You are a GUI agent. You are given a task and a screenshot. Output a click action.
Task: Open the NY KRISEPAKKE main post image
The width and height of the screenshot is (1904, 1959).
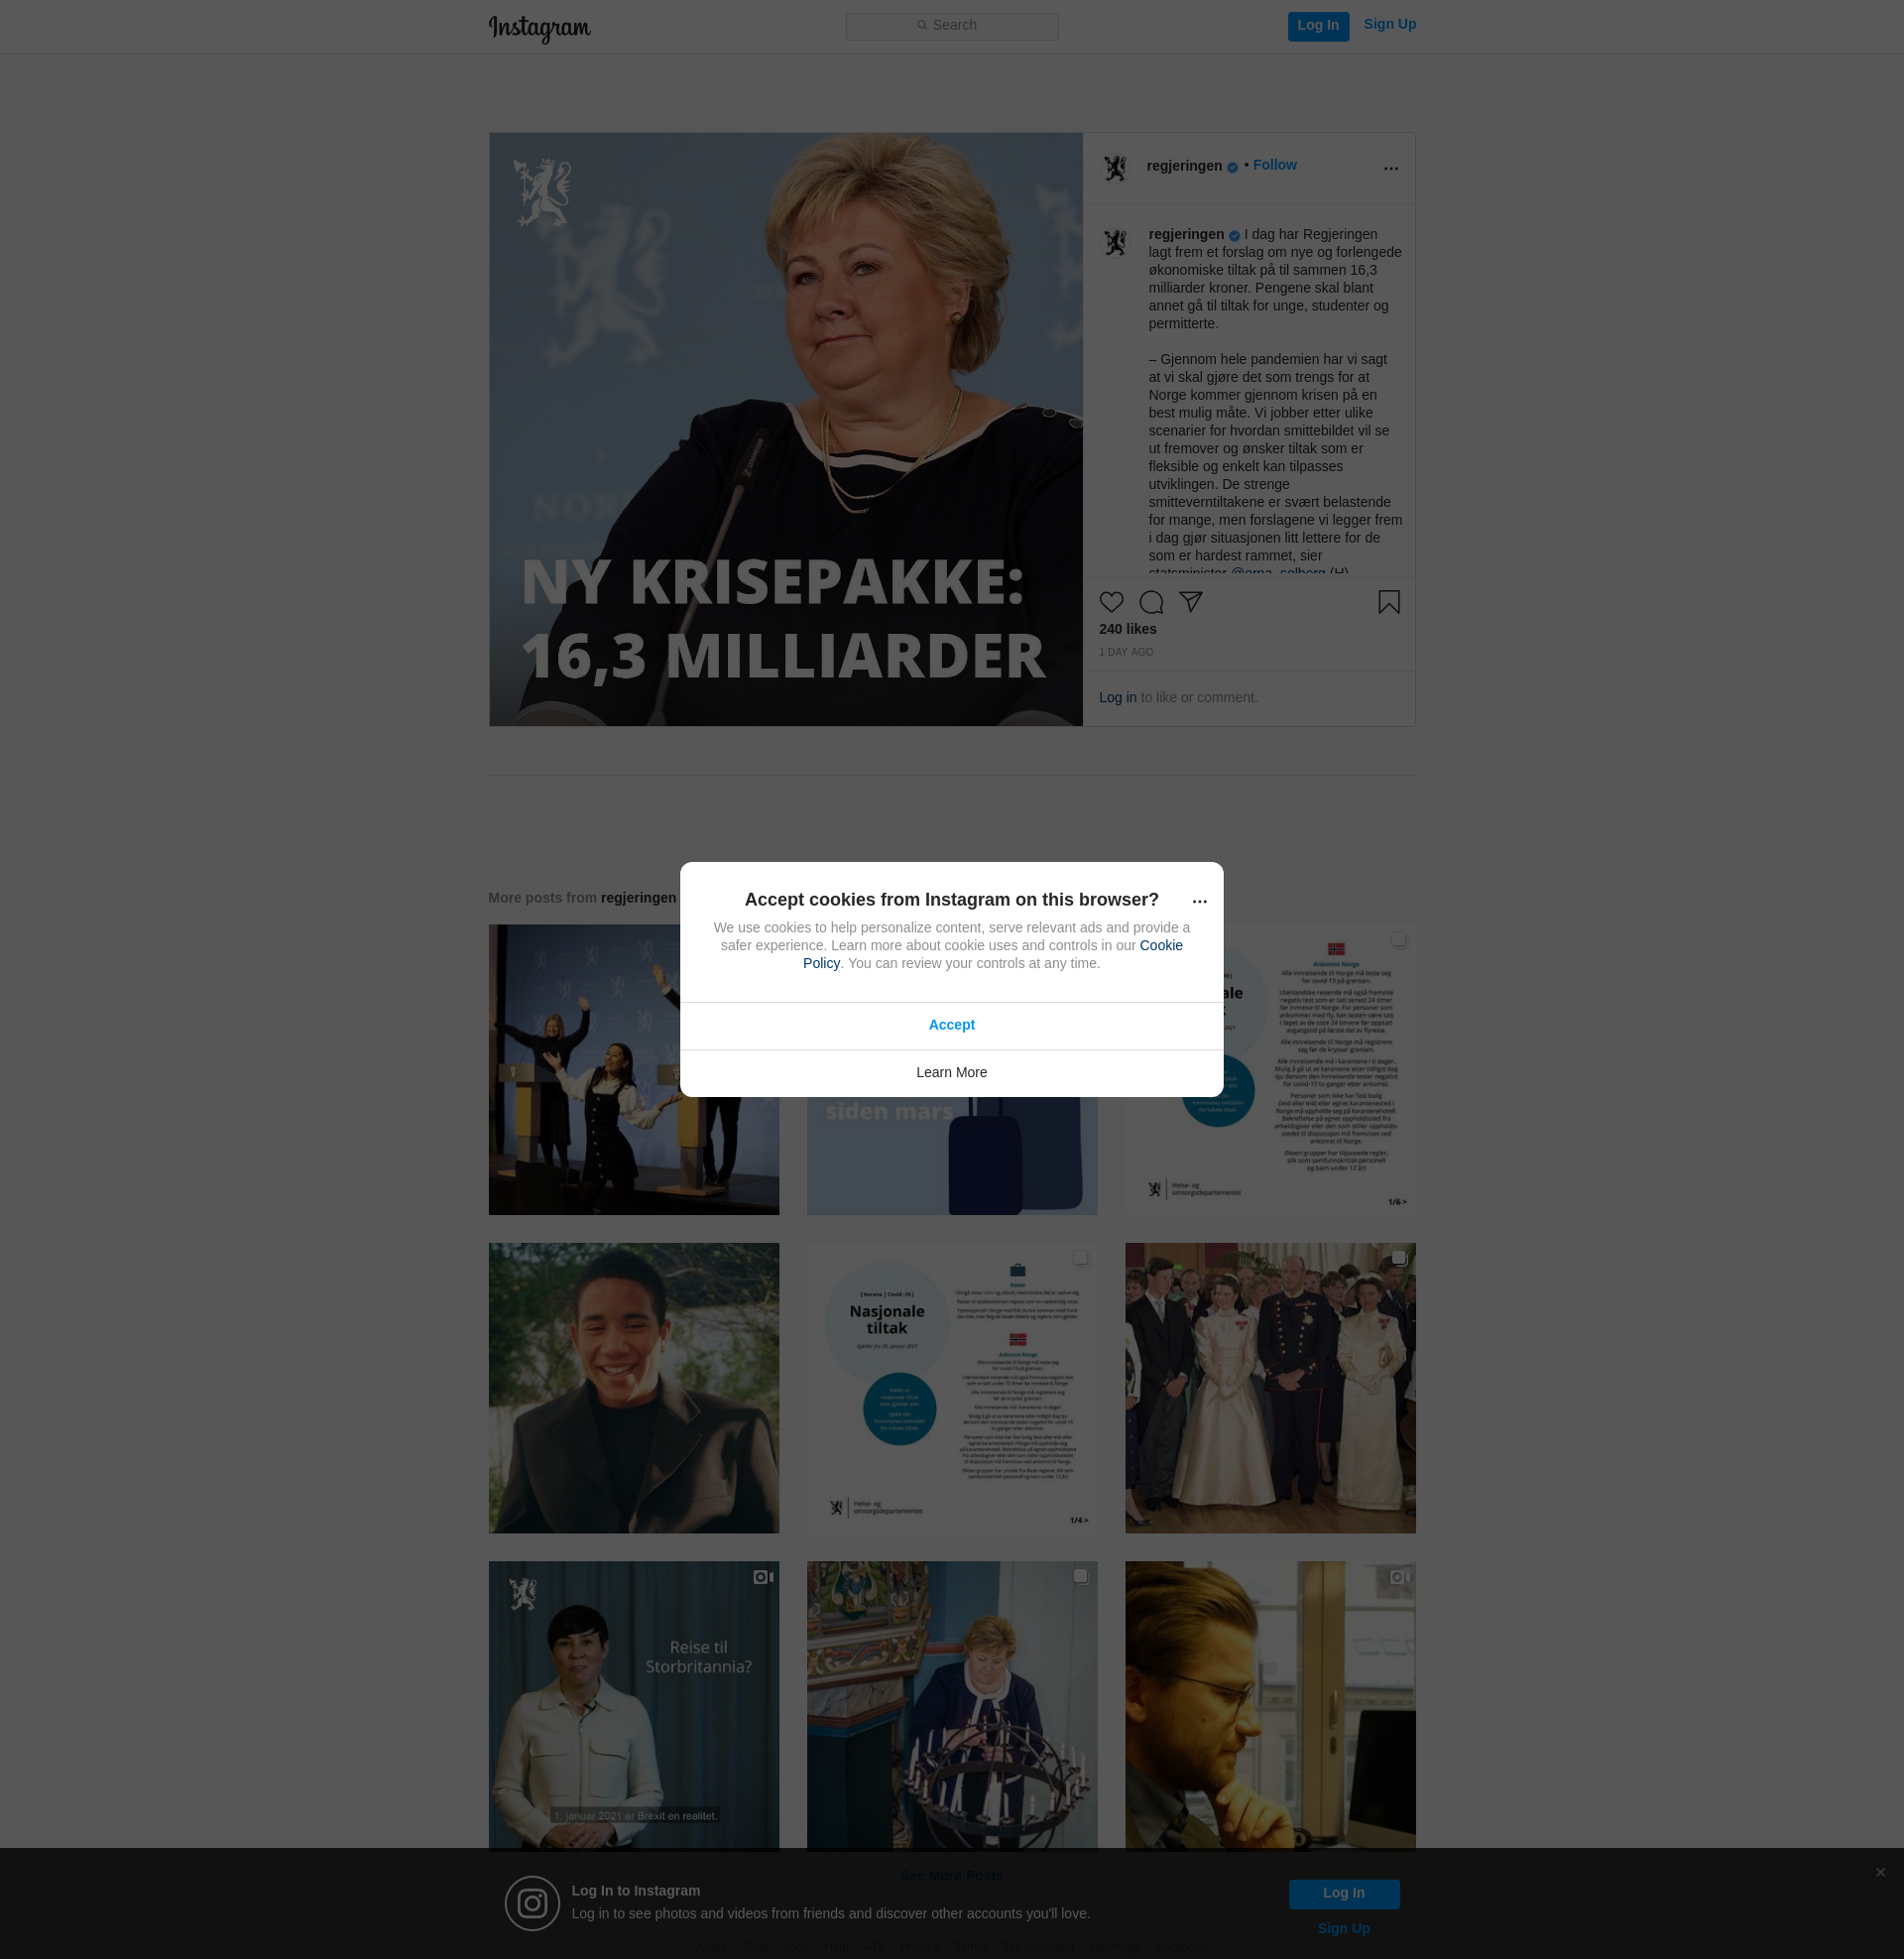[x=785, y=429]
